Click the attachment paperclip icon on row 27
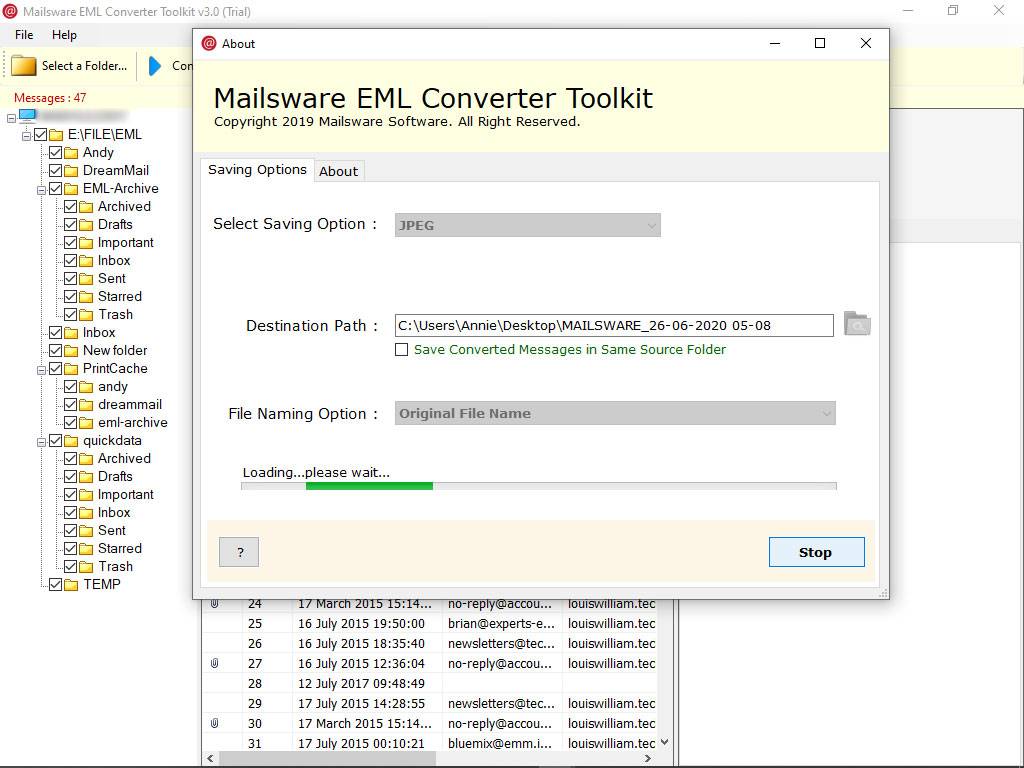The image size is (1024, 768). pyautogui.click(x=214, y=663)
